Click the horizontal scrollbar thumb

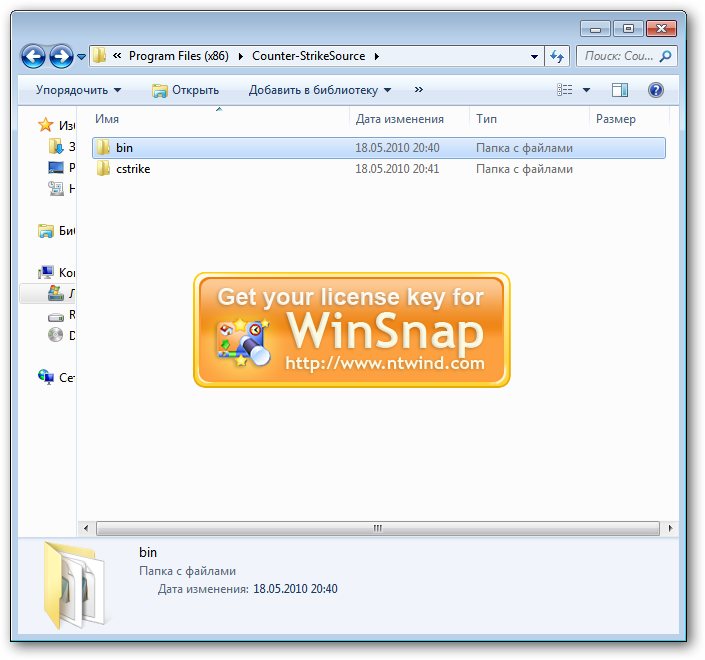tap(378, 528)
